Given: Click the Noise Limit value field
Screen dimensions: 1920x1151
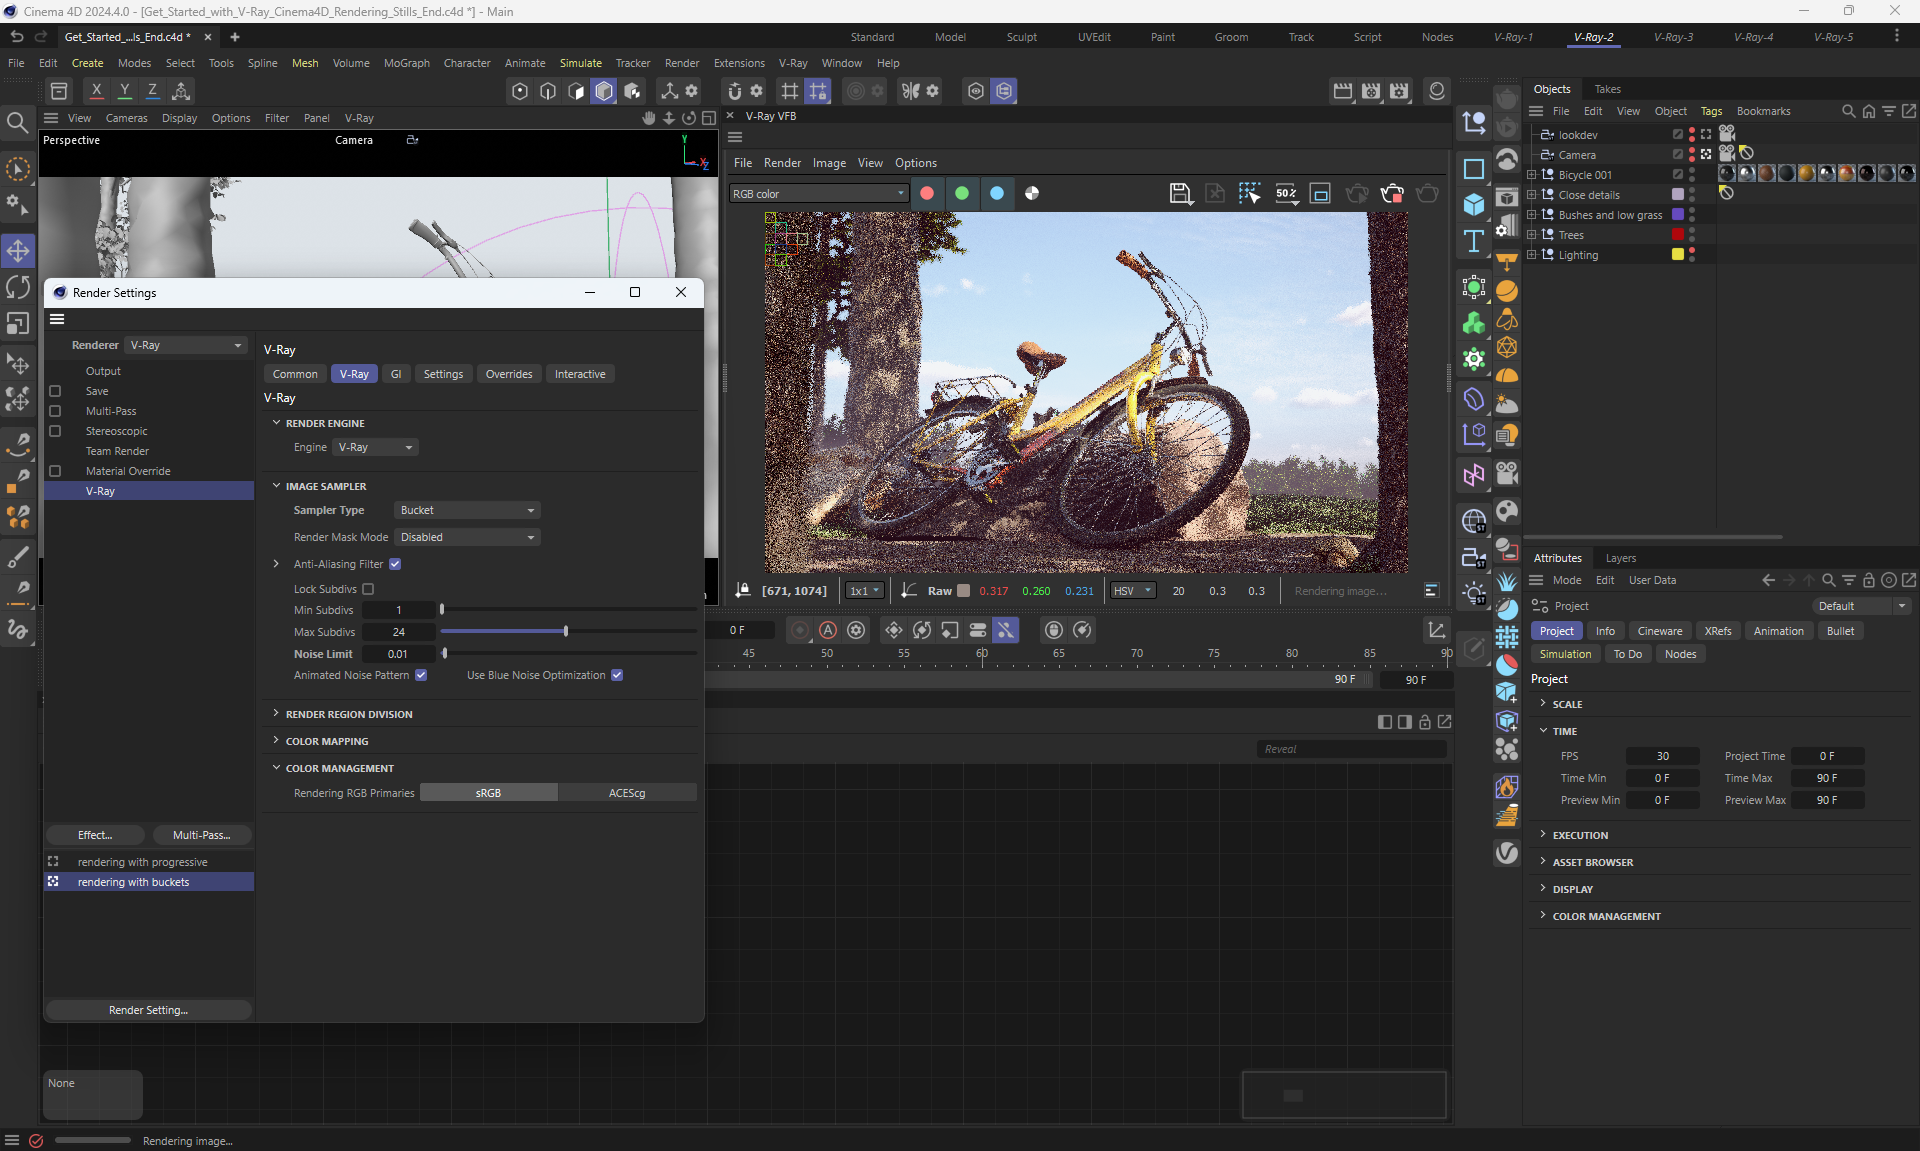Looking at the screenshot, I should (x=398, y=654).
